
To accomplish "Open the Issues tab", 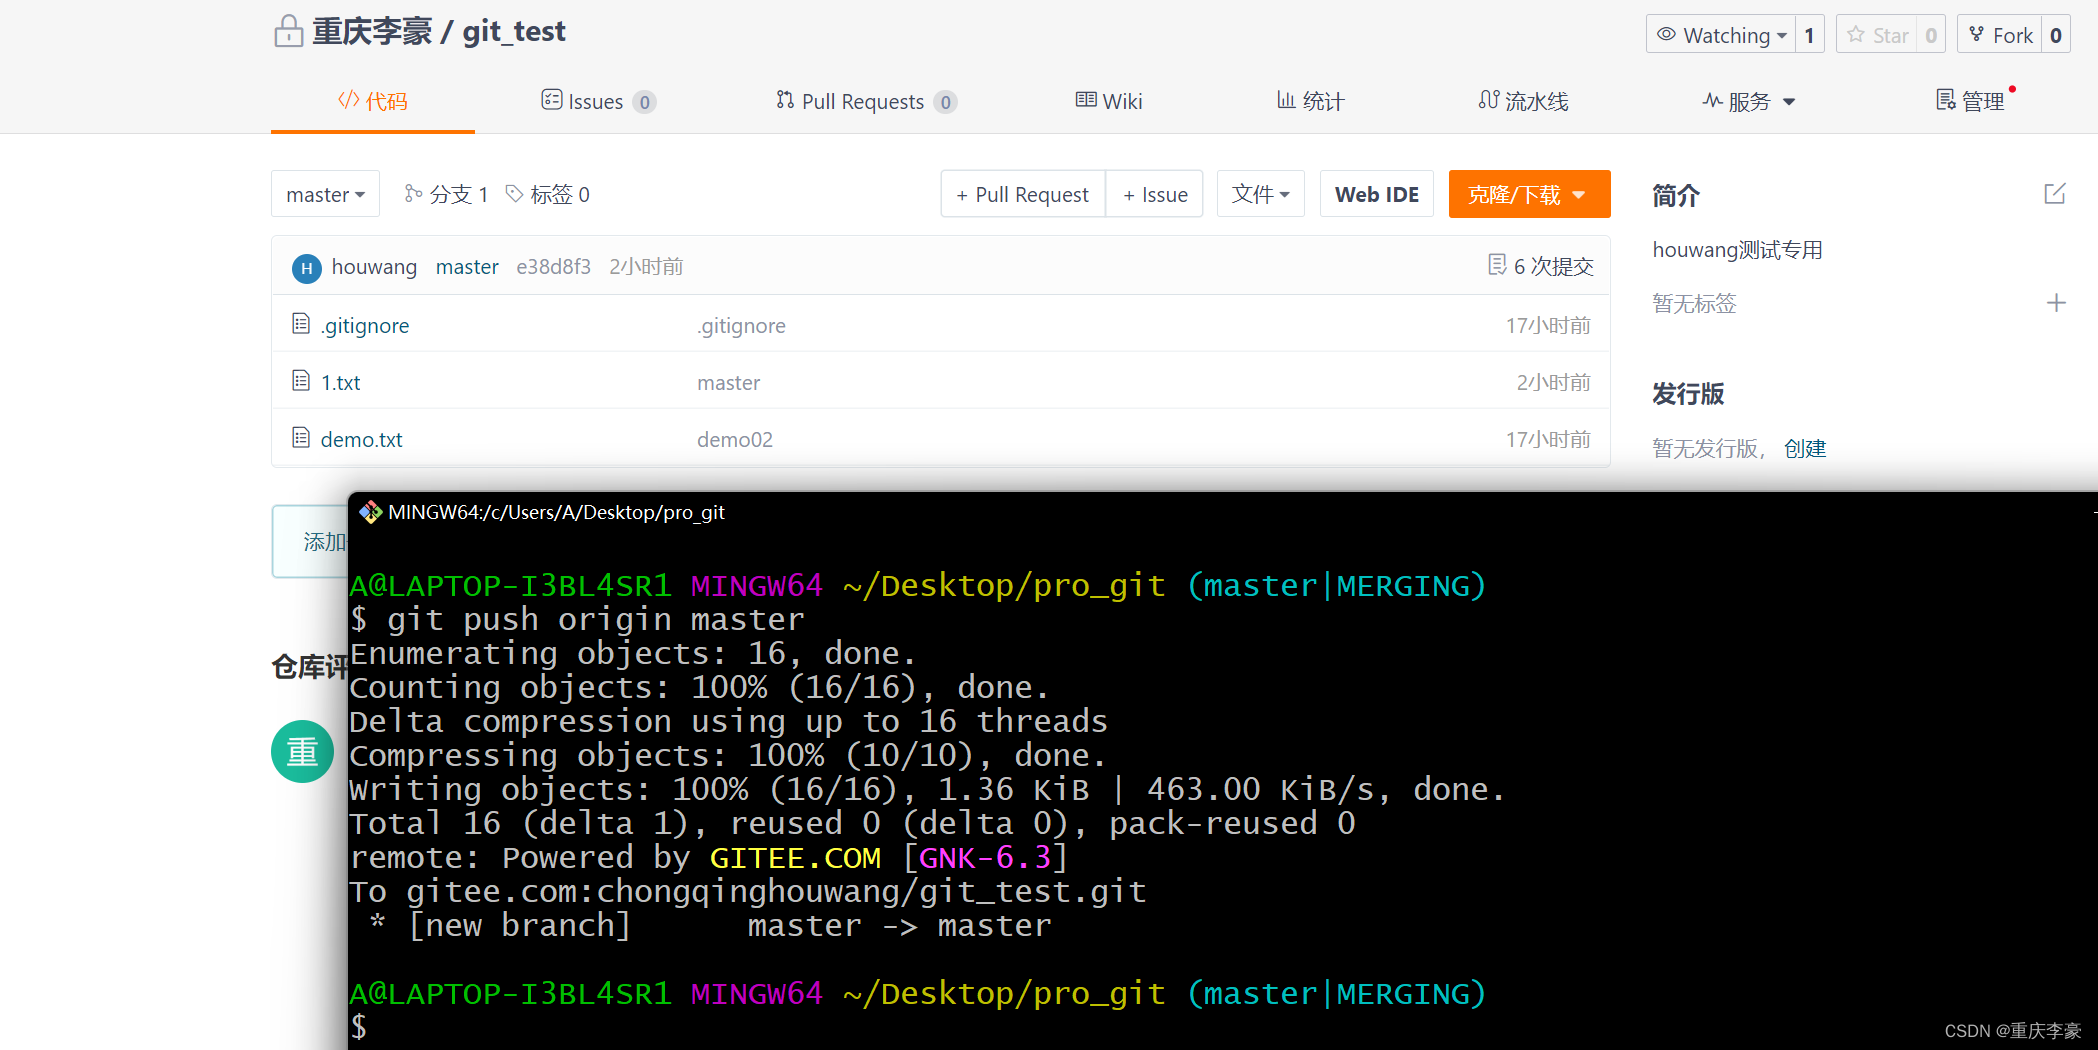I will (x=598, y=101).
